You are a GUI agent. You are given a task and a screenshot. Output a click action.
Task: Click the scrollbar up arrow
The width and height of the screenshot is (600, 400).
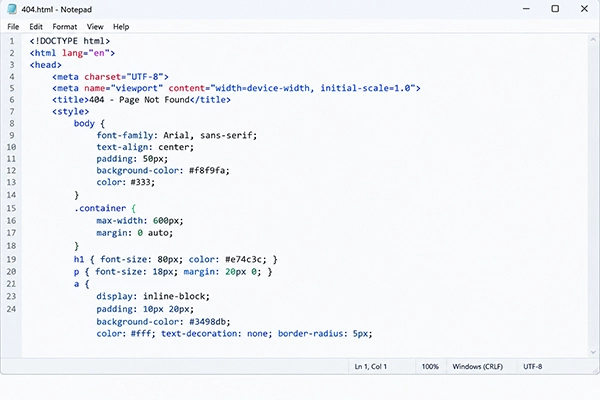tap(593, 39)
